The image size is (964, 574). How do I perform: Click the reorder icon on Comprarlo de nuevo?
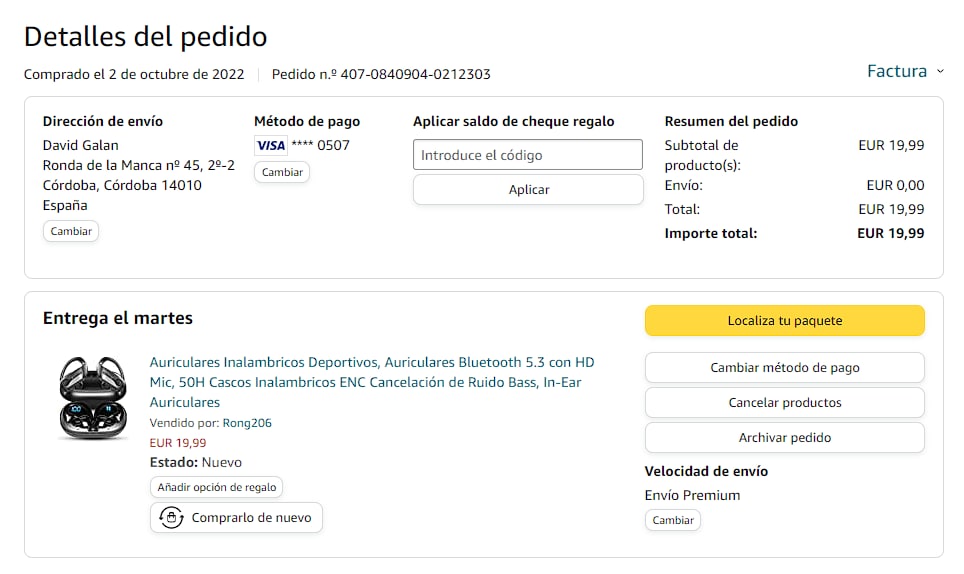pos(171,518)
